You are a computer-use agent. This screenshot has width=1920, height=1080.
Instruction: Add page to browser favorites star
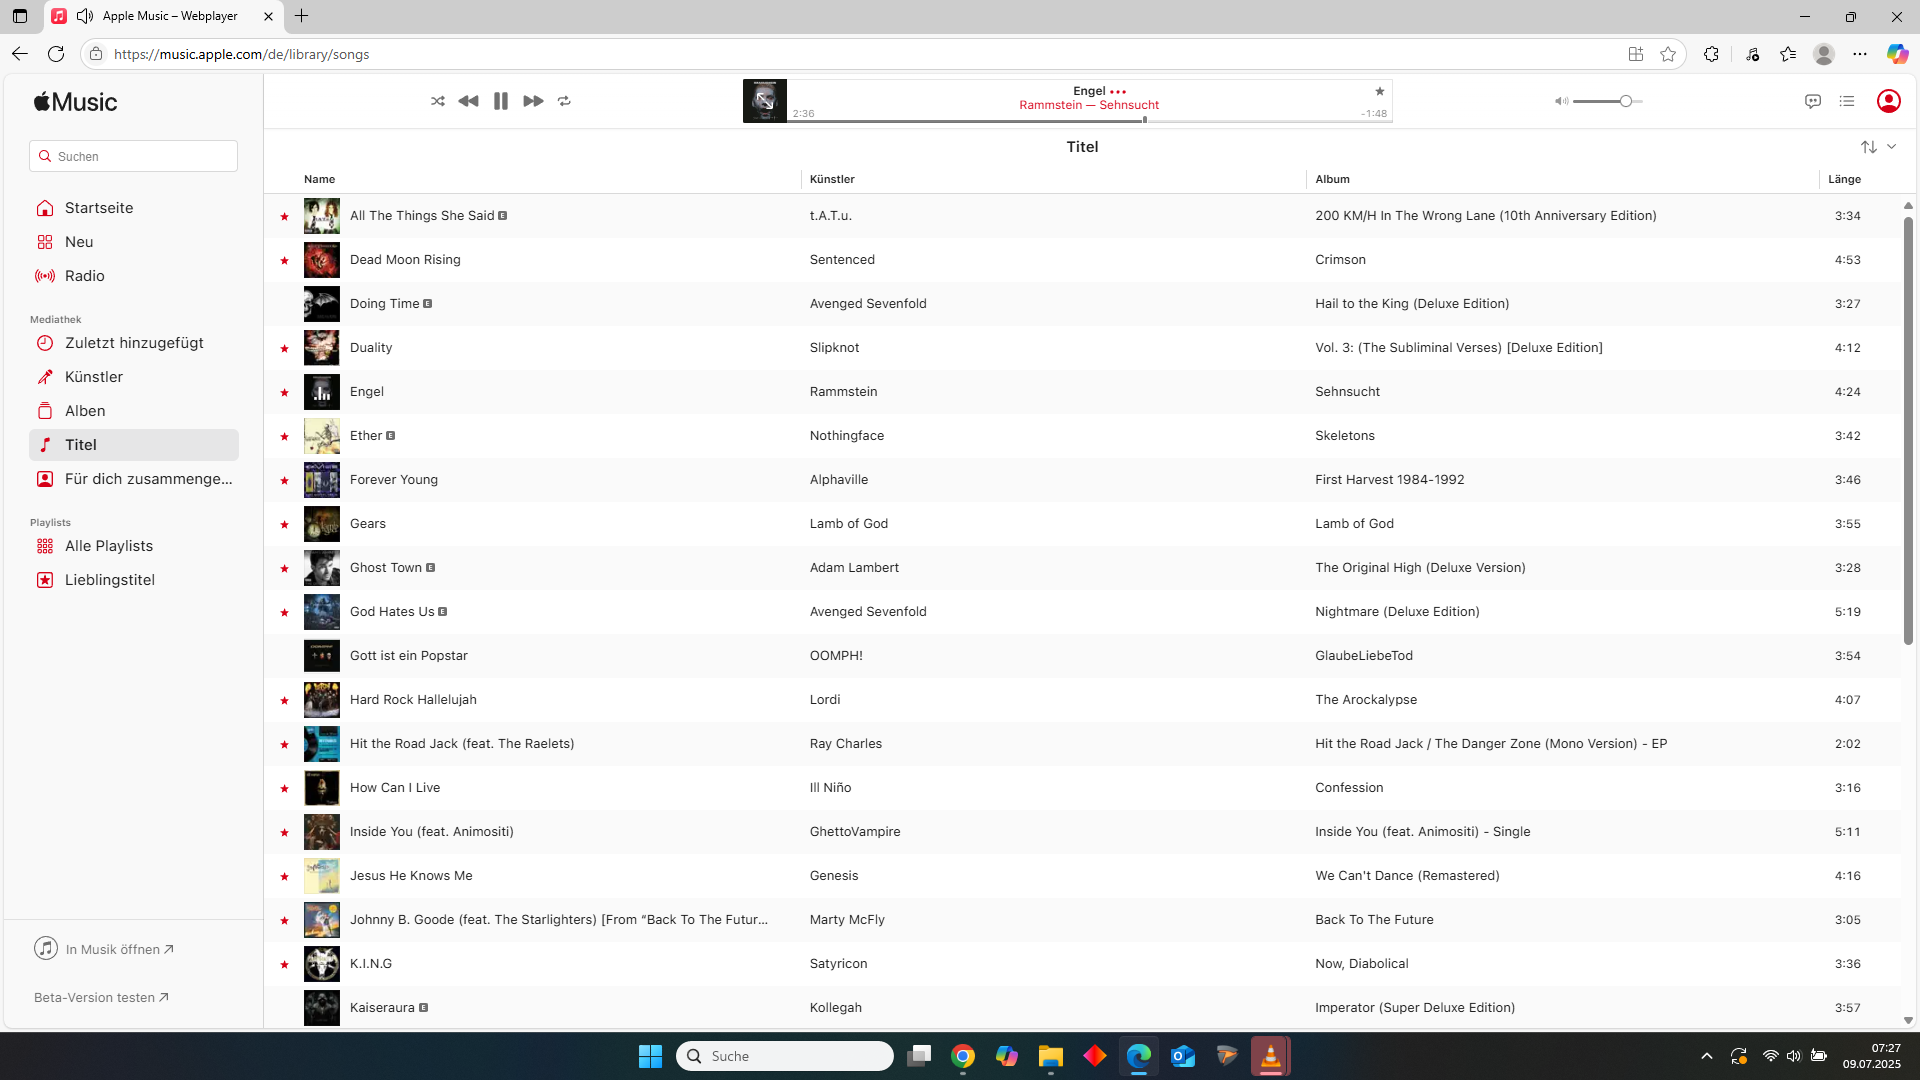(1668, 54)
